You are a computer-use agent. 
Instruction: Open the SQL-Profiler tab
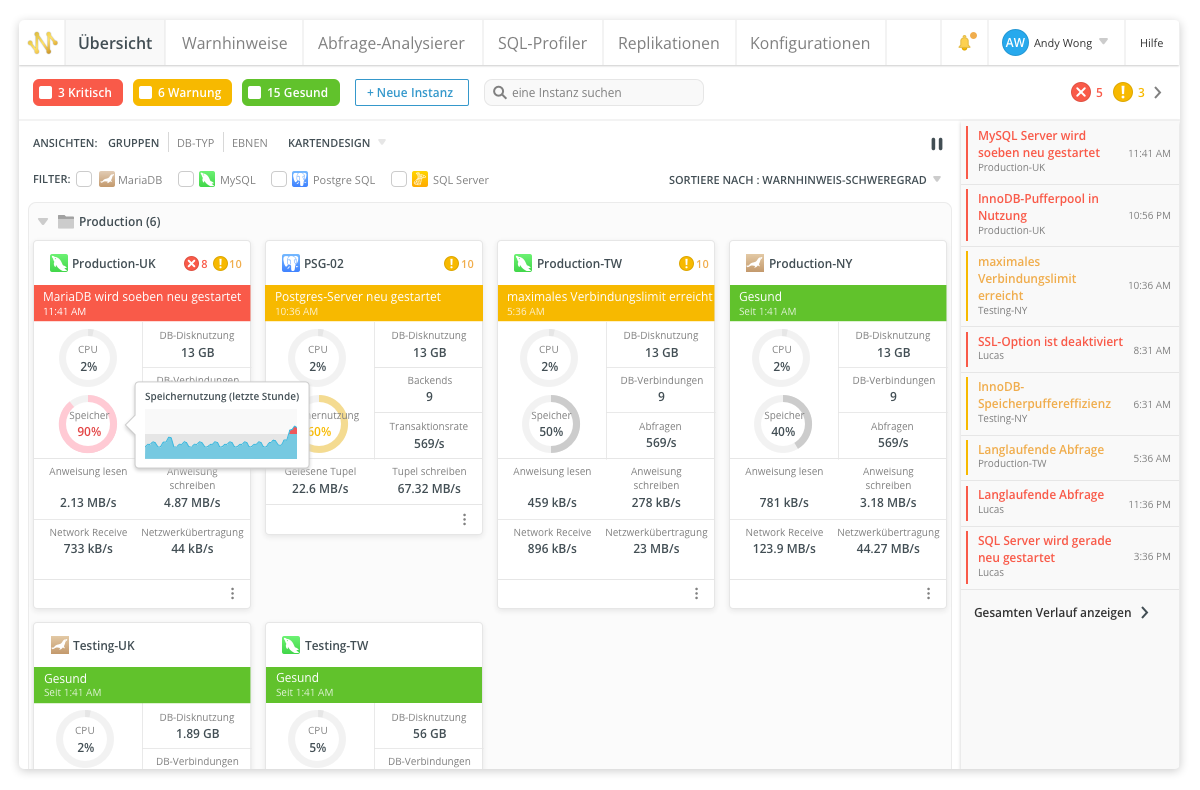[542, 43]
